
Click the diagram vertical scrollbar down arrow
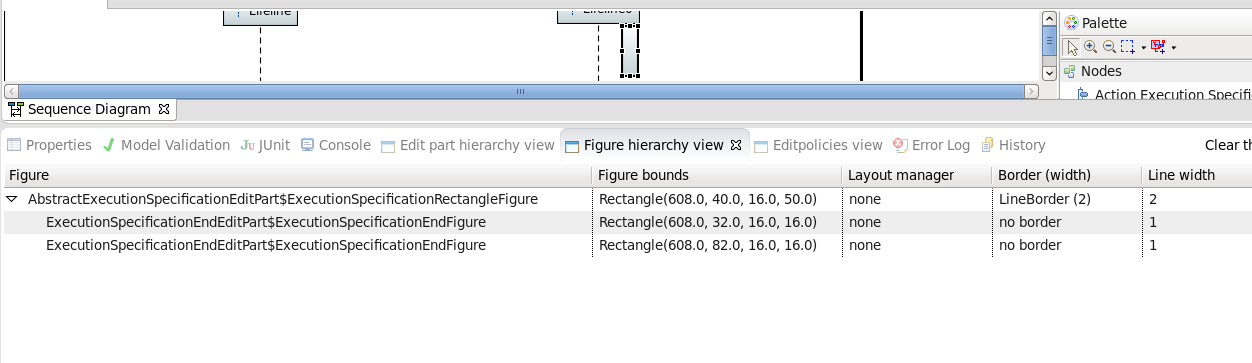(1049, 73)
